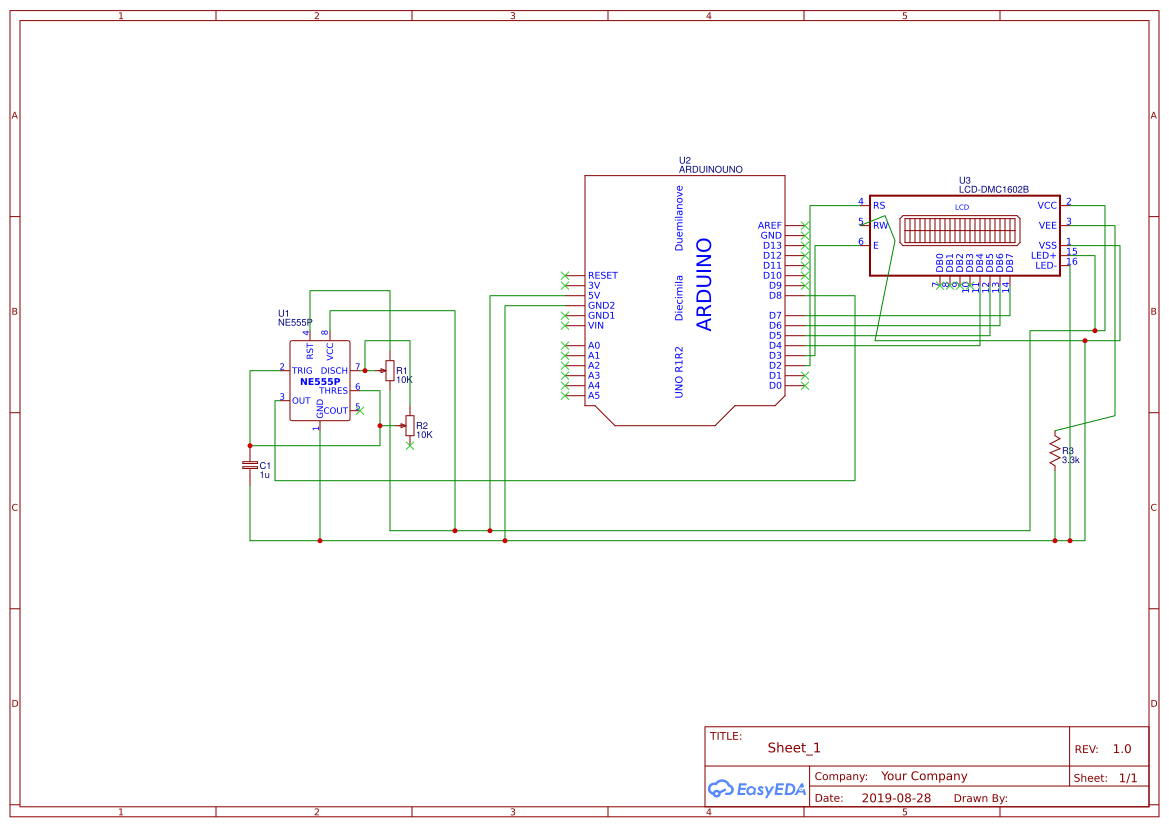Select the 5V pin on the Arduino
The height and width of the screenshot is (827, 1169).
click(x=594, y=295)
